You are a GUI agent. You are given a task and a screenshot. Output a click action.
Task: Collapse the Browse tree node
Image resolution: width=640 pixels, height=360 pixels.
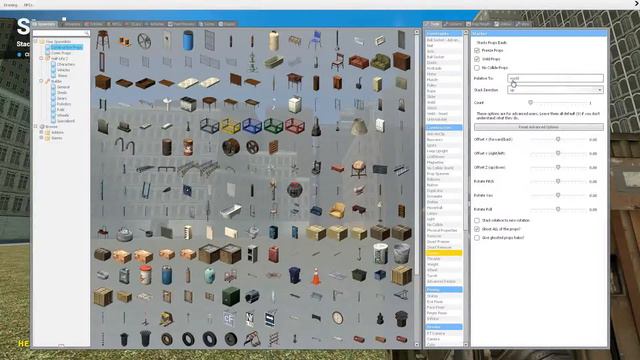click(x=36, y=127)
